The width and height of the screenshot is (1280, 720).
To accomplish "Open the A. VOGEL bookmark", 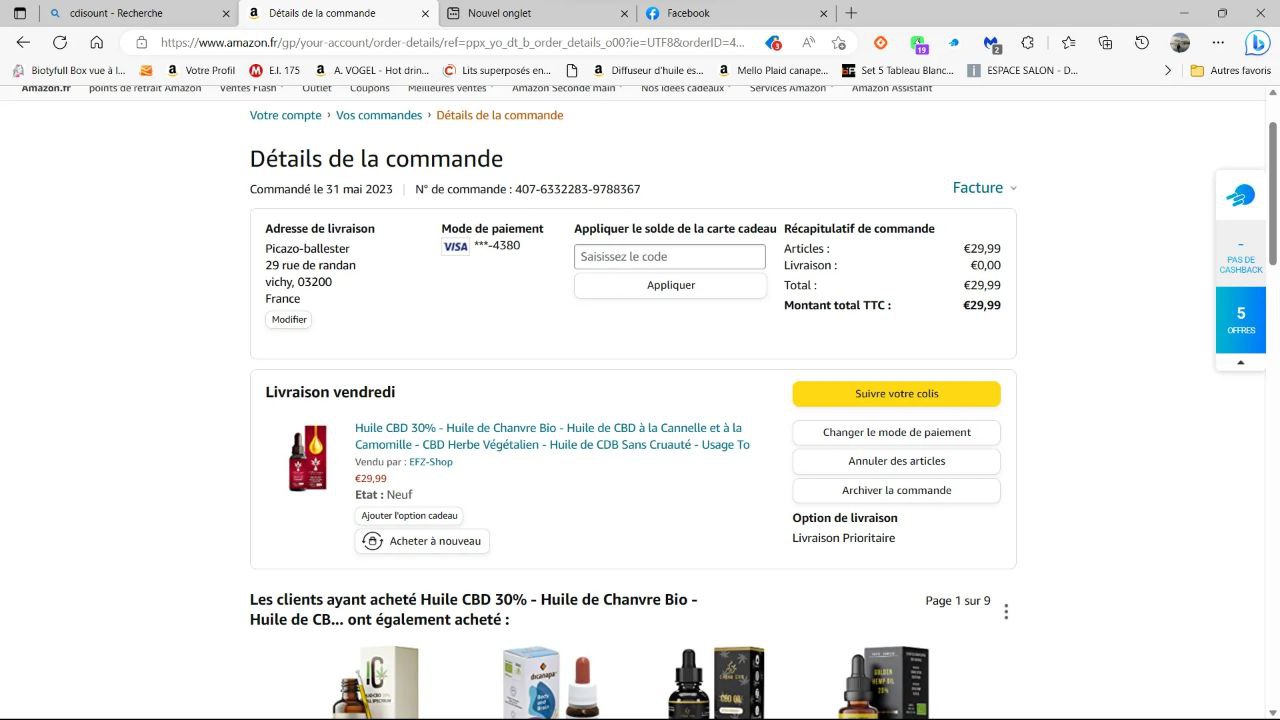I will click(x=372, y=71).
